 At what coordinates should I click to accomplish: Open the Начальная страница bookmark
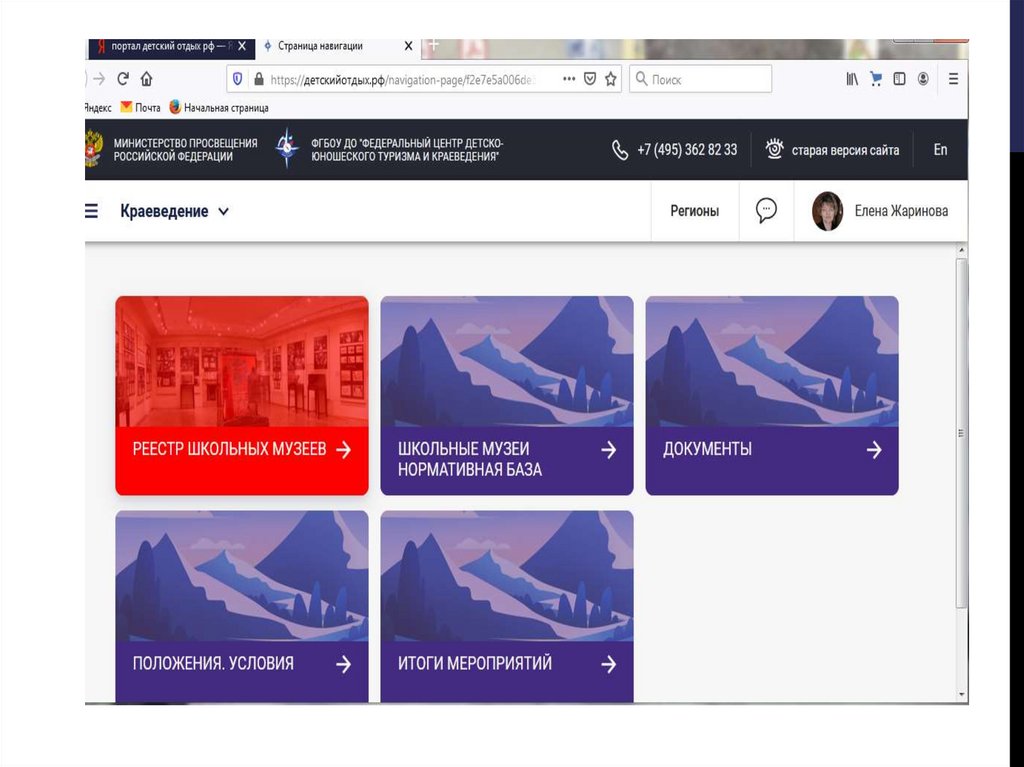coord(219,107)
